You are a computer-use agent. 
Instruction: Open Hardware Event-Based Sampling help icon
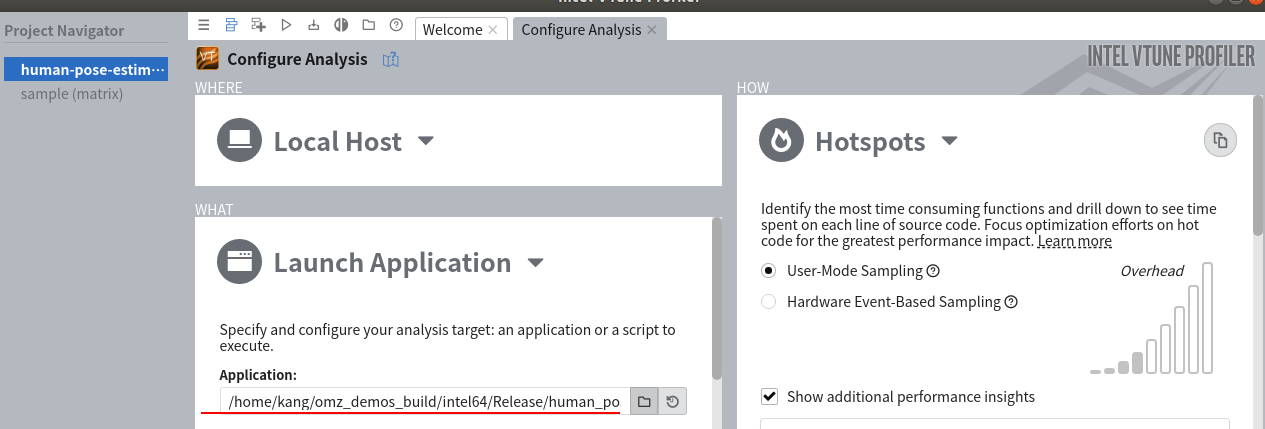coord(1011,301)
